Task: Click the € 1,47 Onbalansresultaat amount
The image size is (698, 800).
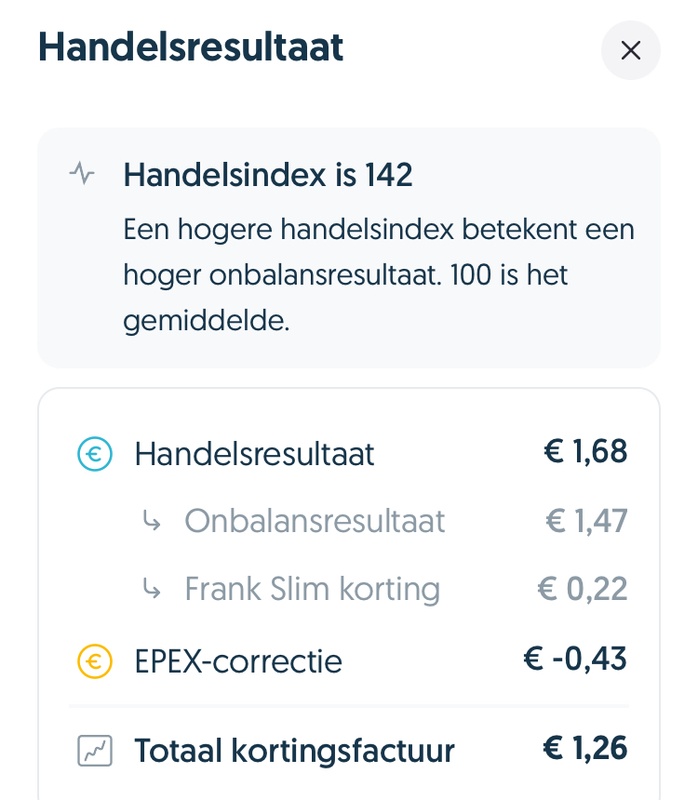Action: (x=586, y=521)
